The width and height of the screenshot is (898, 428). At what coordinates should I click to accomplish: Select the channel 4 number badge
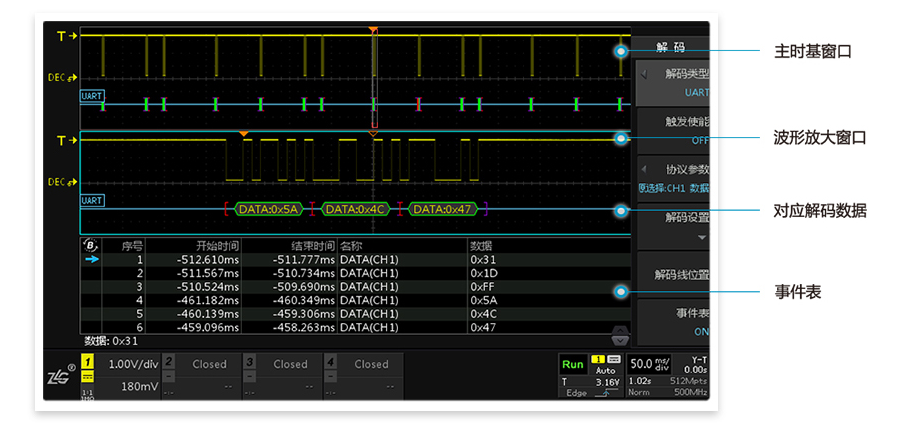[x=330, y=363]
